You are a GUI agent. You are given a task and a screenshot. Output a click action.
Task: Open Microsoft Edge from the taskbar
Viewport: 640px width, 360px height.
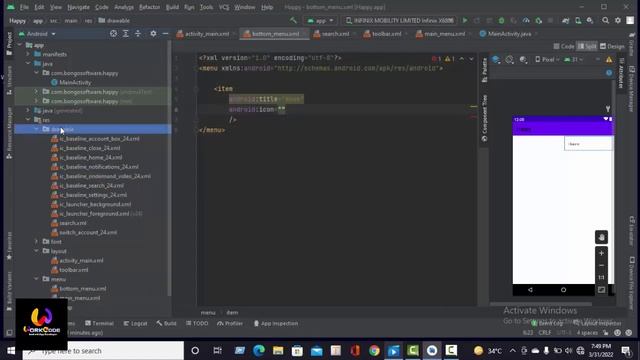click(259, 351)
